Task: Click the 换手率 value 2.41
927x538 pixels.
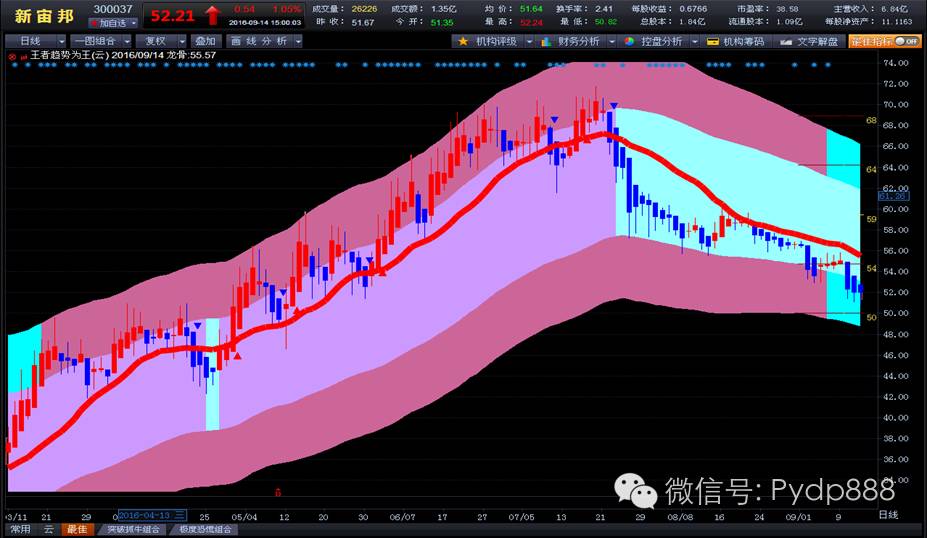Action: 604,9
